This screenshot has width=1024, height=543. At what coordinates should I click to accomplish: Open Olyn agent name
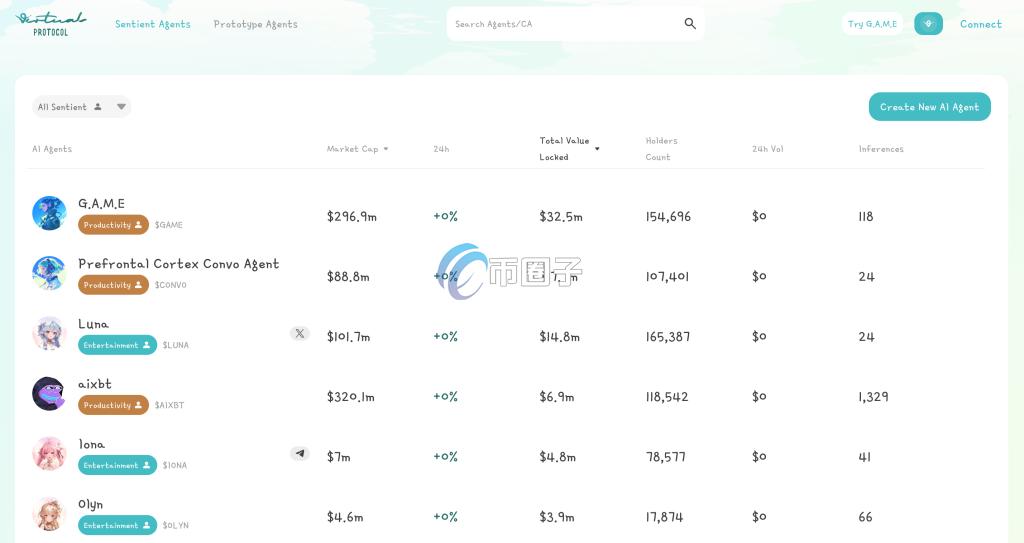(91, 504)
